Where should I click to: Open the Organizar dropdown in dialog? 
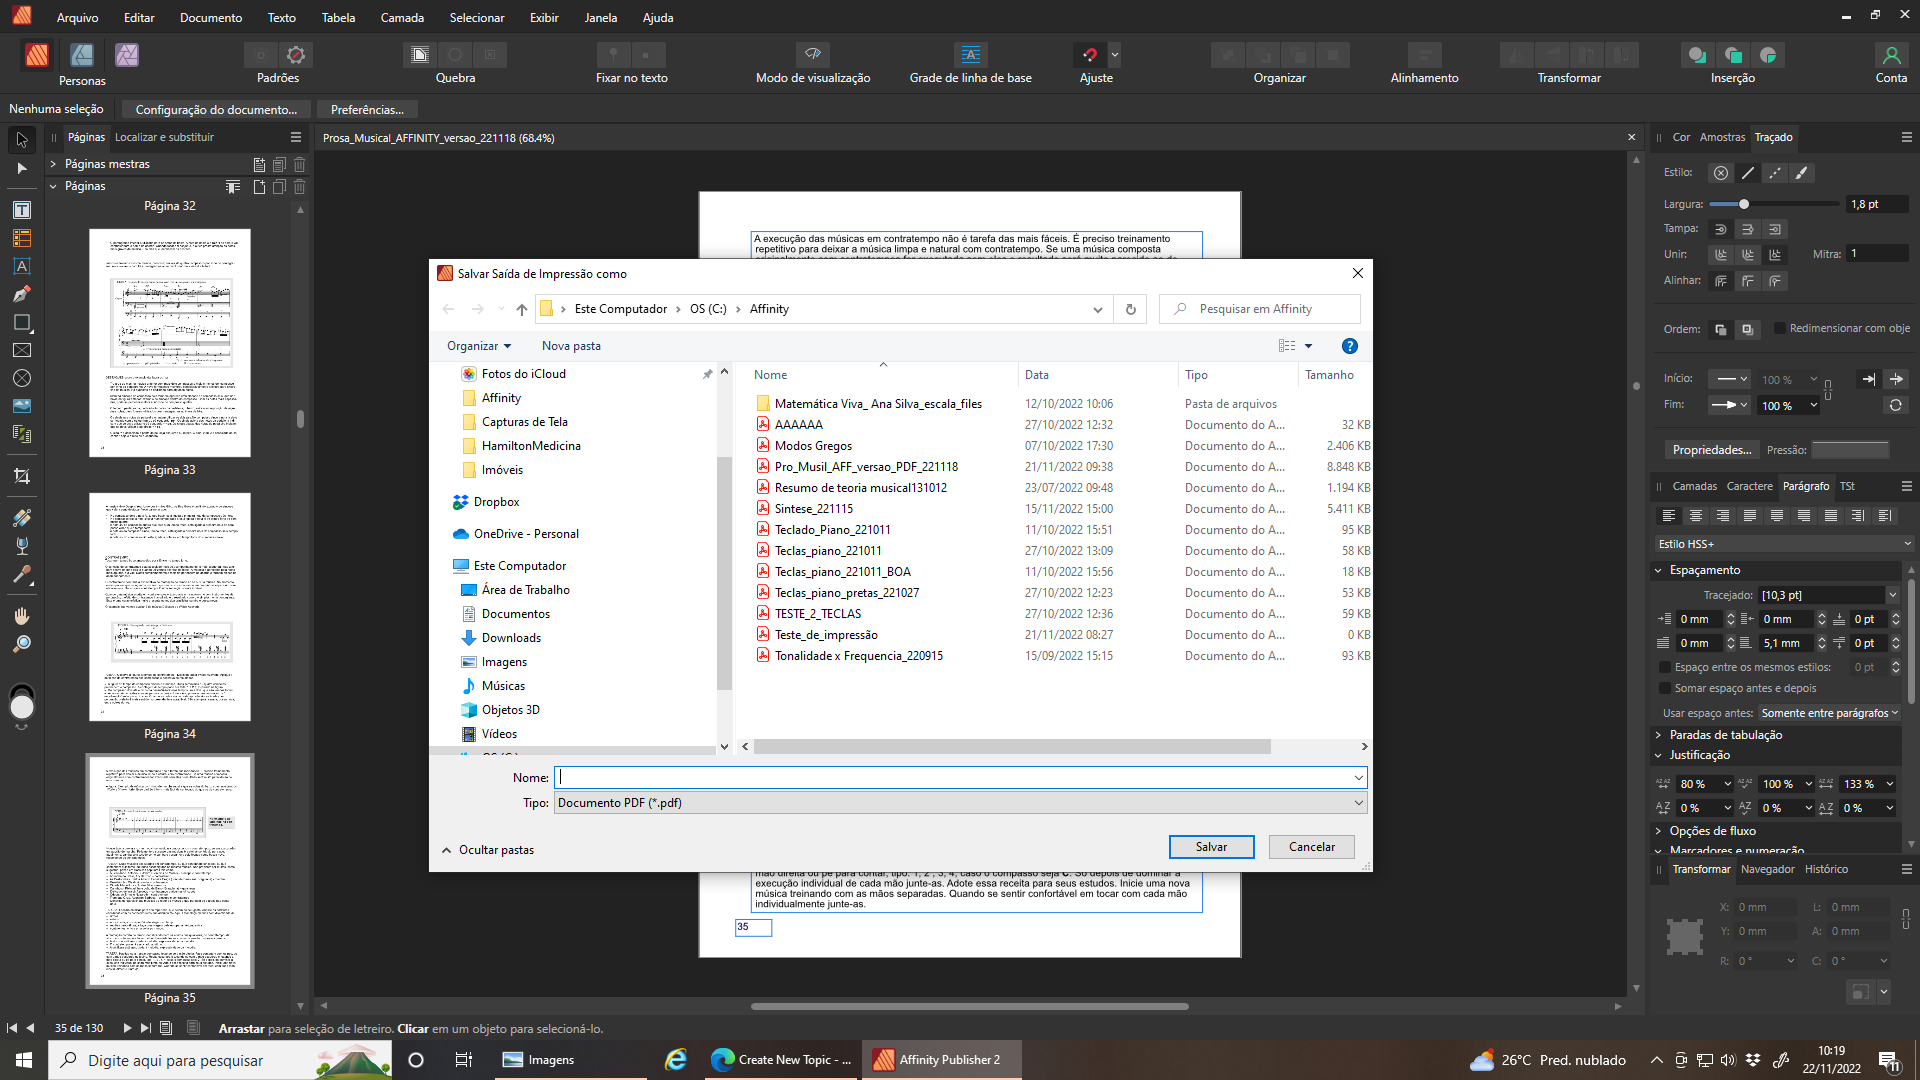coord(479,346)
